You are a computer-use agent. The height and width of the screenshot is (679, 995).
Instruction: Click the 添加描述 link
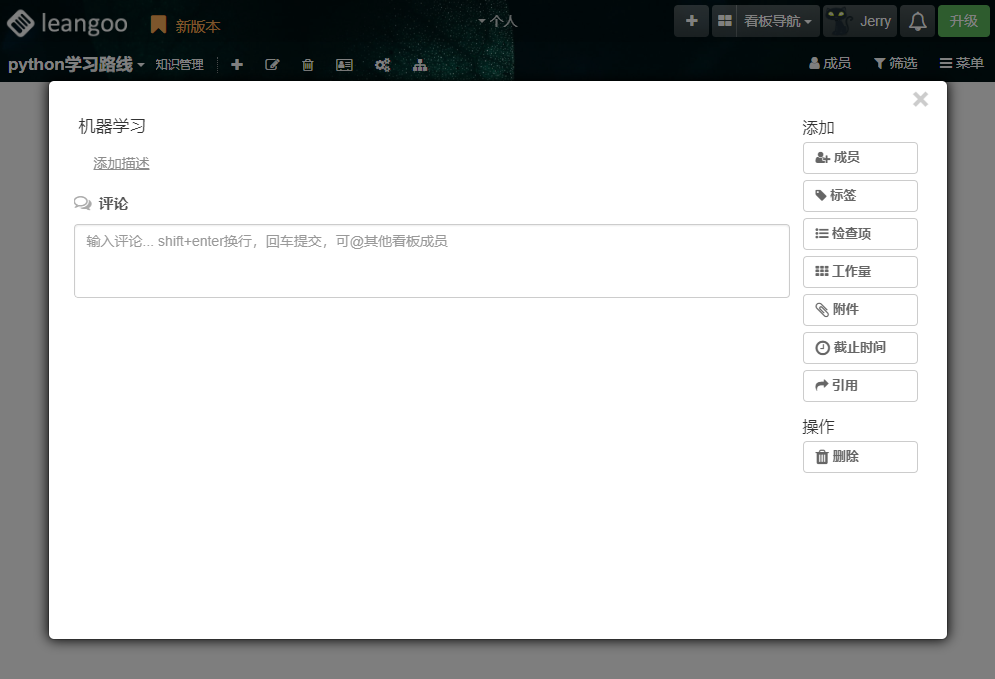point(121,163)
